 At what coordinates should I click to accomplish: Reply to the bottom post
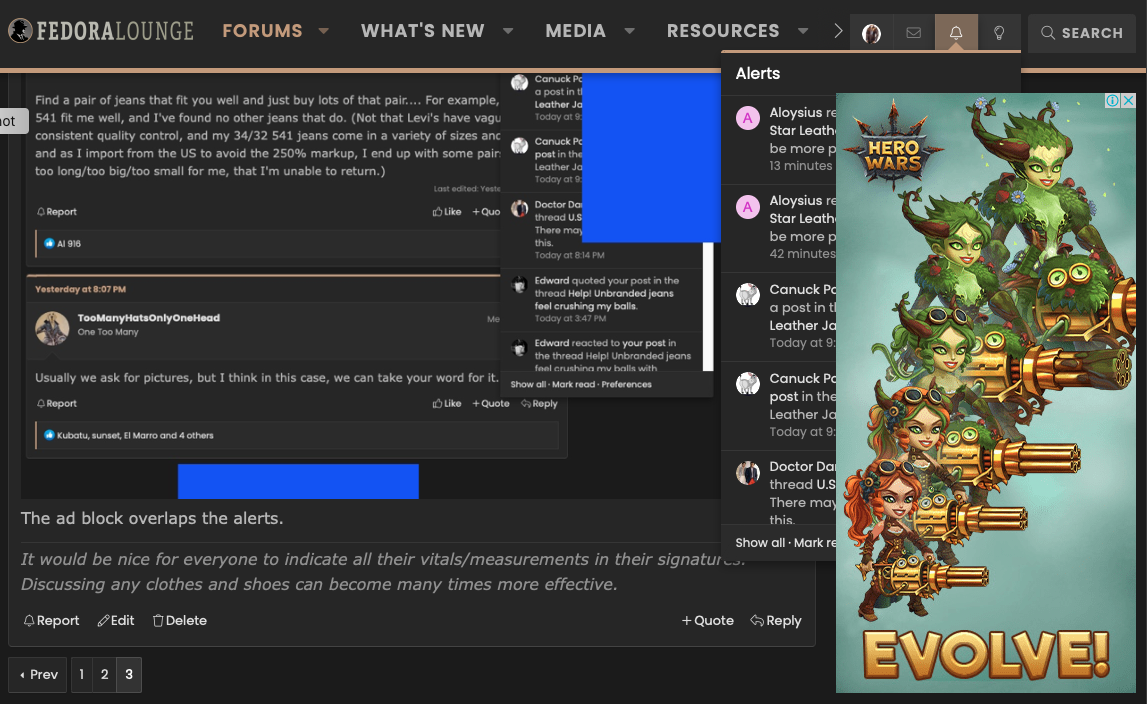[x=776, y=621]
